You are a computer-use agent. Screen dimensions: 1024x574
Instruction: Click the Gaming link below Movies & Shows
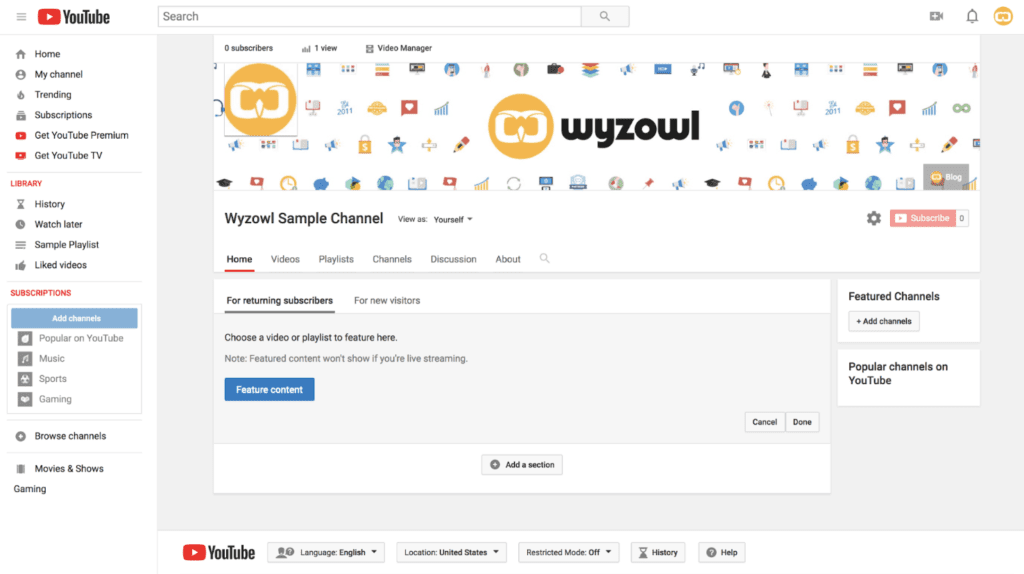tap(30, 489)
